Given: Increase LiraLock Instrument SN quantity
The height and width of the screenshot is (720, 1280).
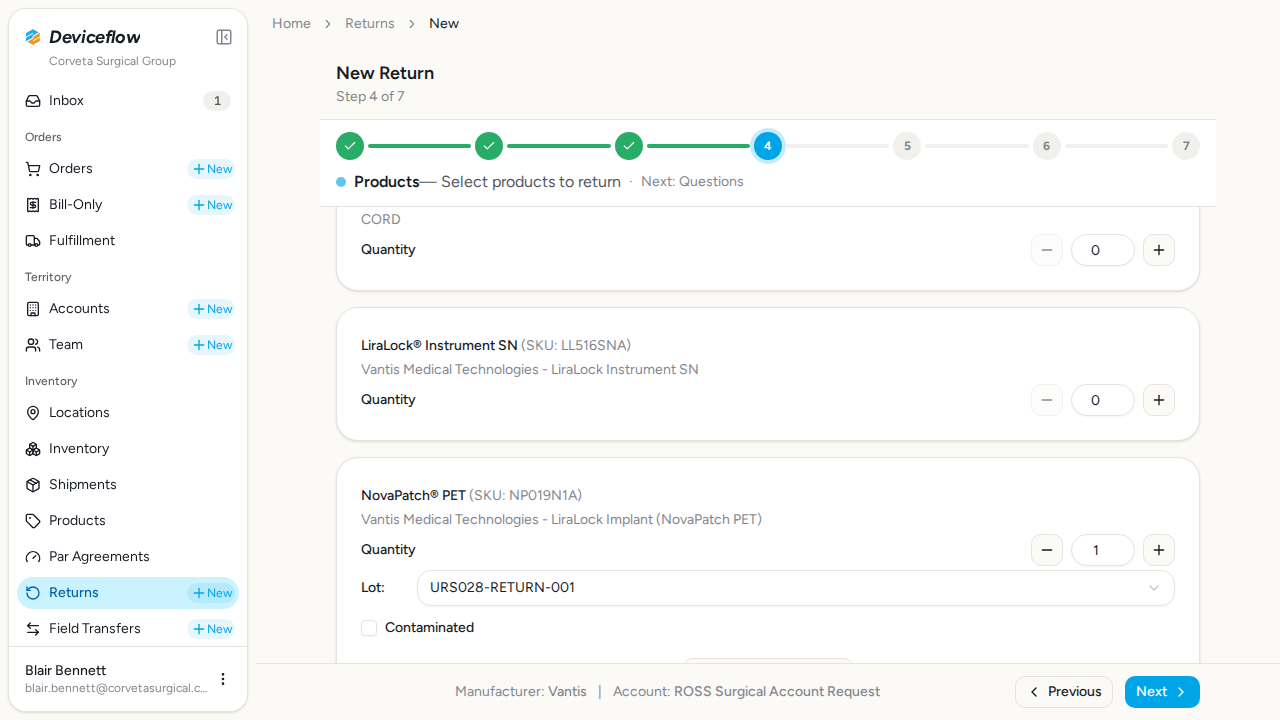Looking at the screenshot, I should click(1159, 400).
